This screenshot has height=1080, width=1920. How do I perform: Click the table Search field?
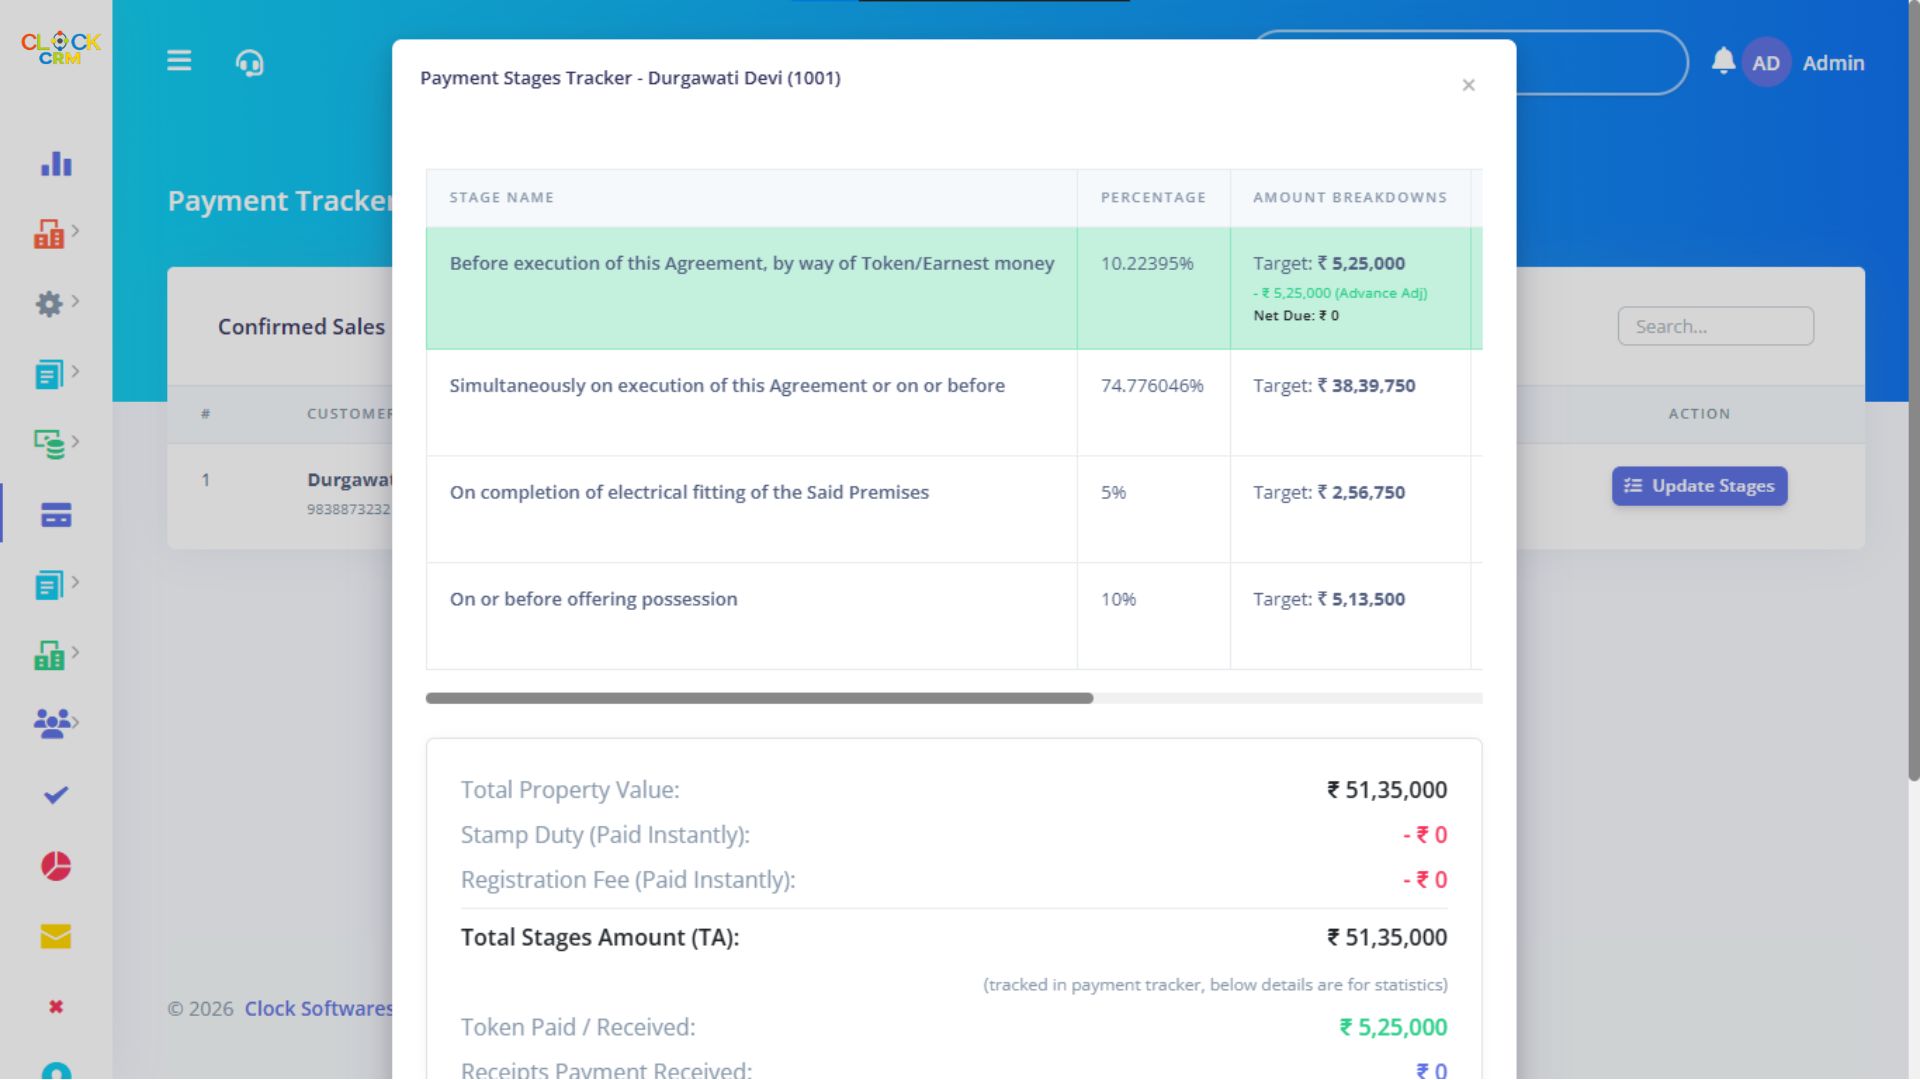pos(1715,326)
